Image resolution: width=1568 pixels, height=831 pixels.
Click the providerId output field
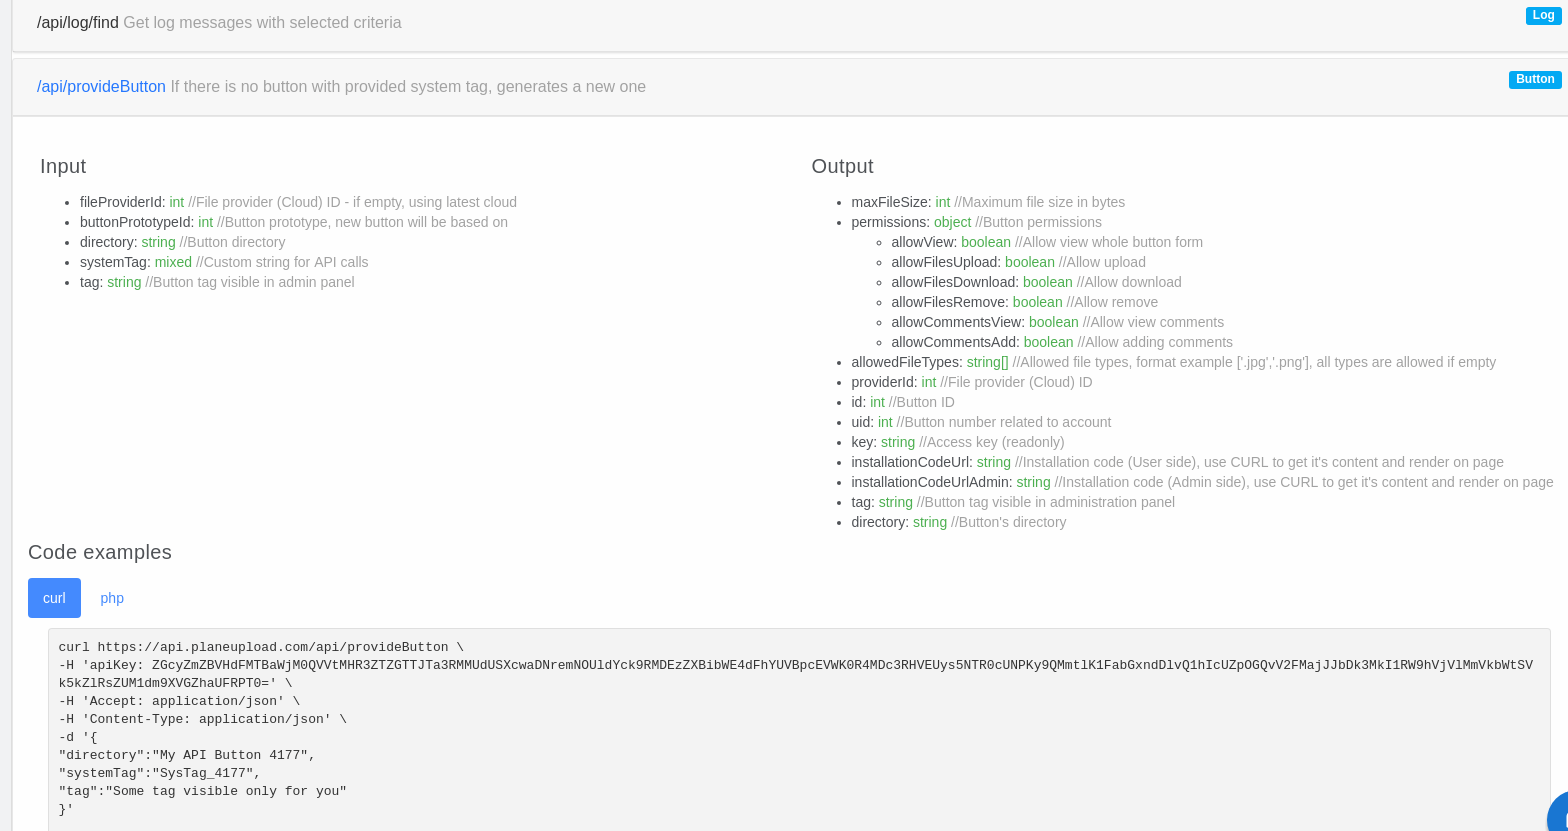click(971, 382)
